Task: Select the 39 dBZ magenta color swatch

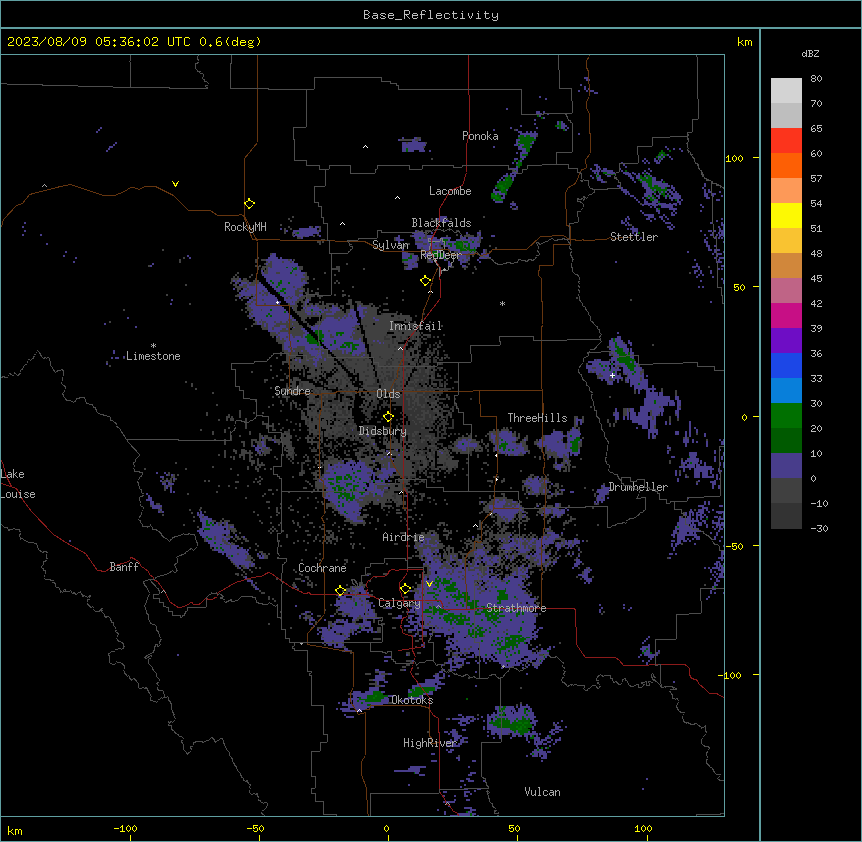Action: coord(786,315)
